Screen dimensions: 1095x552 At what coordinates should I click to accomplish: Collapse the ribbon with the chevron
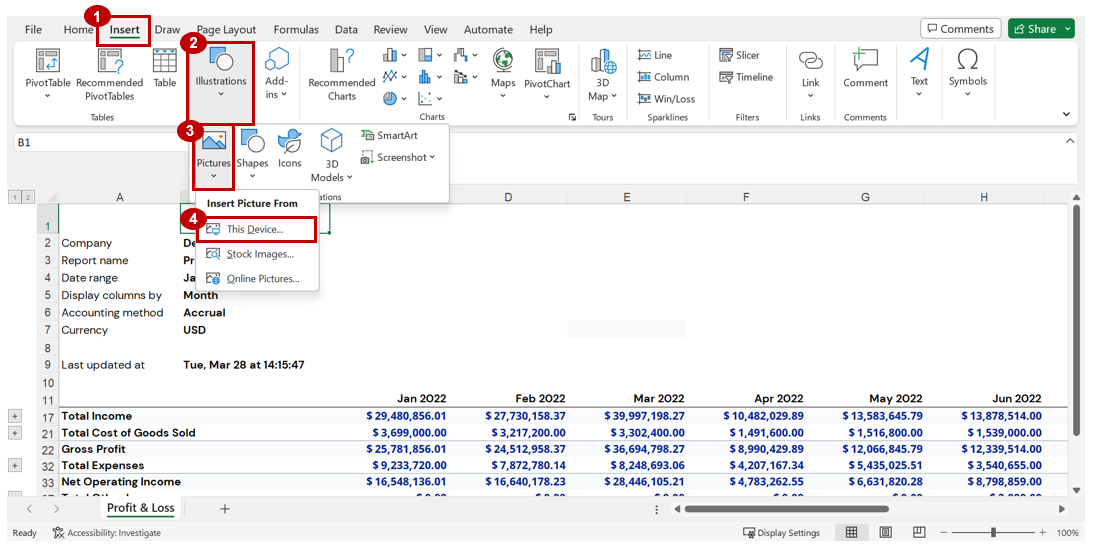tap(1067, 116)
